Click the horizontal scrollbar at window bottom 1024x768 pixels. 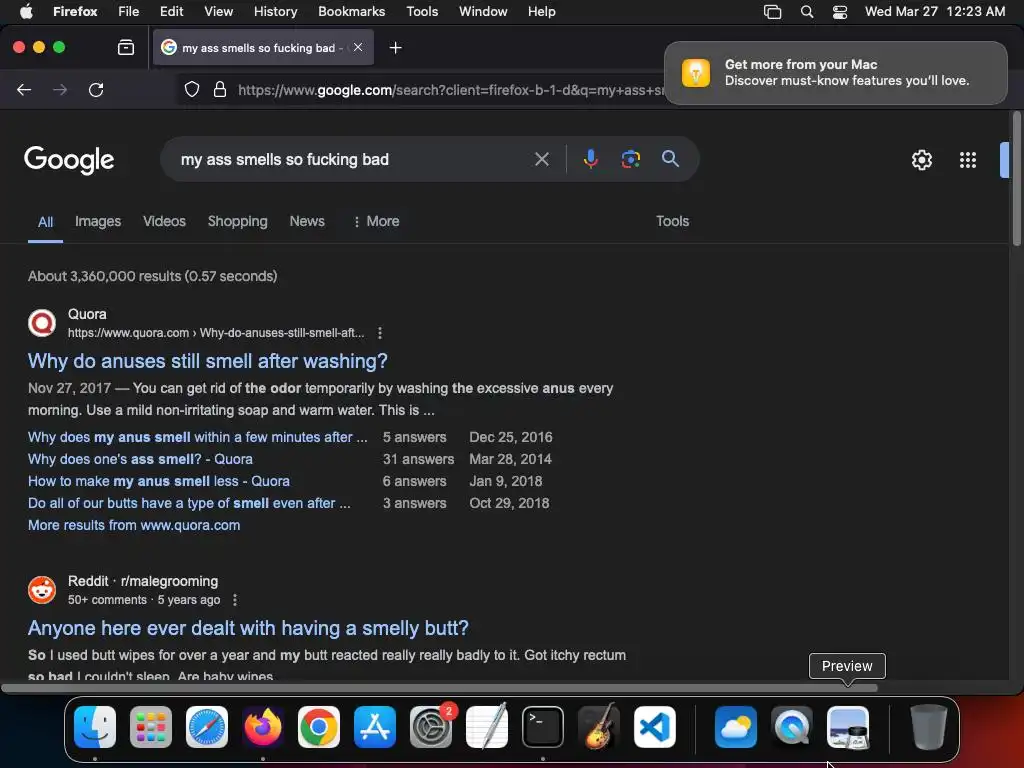pos(439,688)
